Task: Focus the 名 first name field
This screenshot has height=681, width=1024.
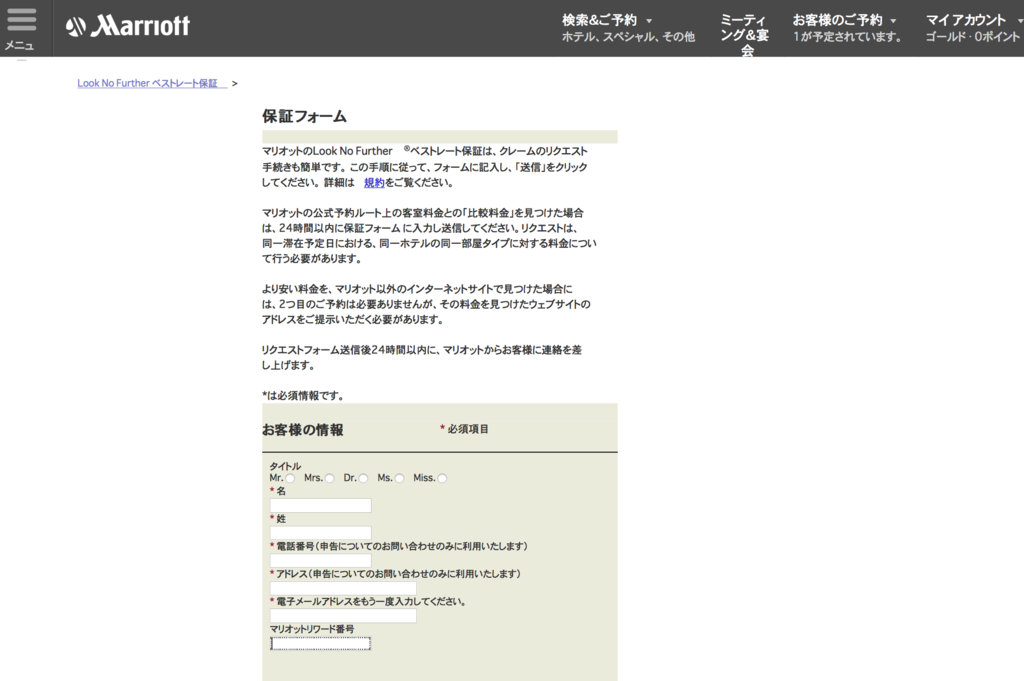Action: [321, 505]
